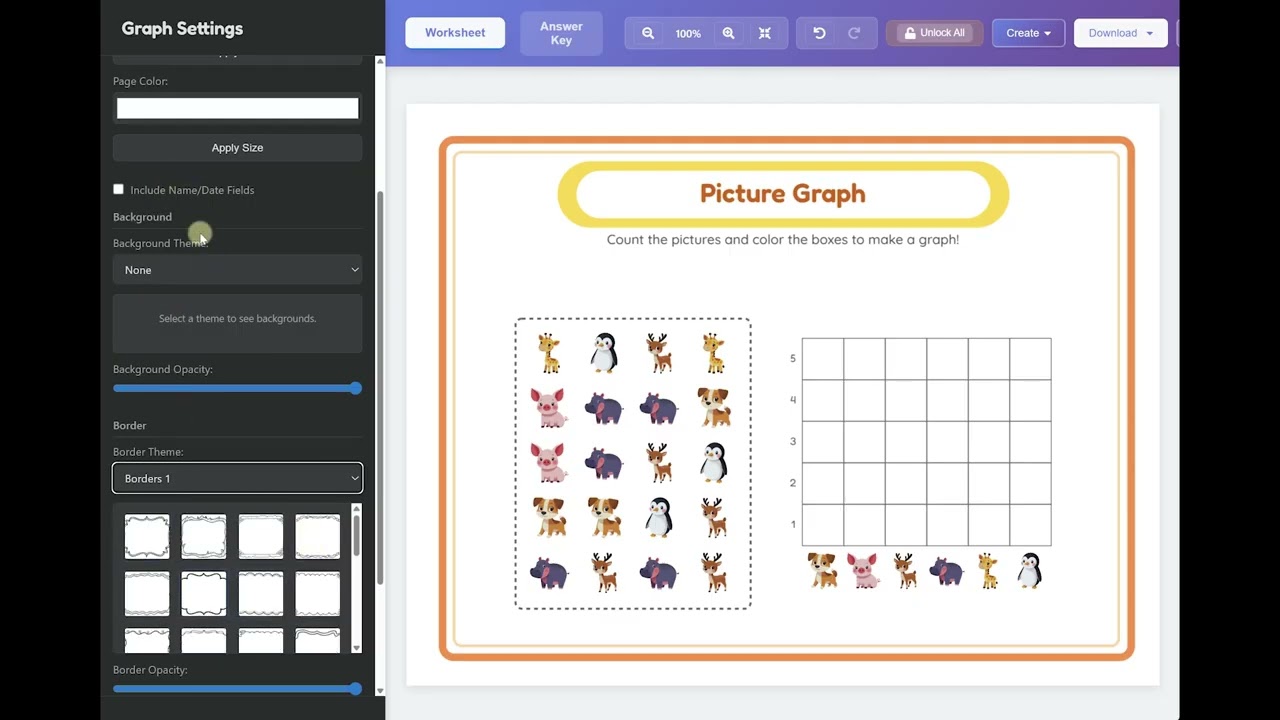The width and height of the screenshot is (1280, 720).
Task: Click the graph axis label 5
Action: pos(793,358)
